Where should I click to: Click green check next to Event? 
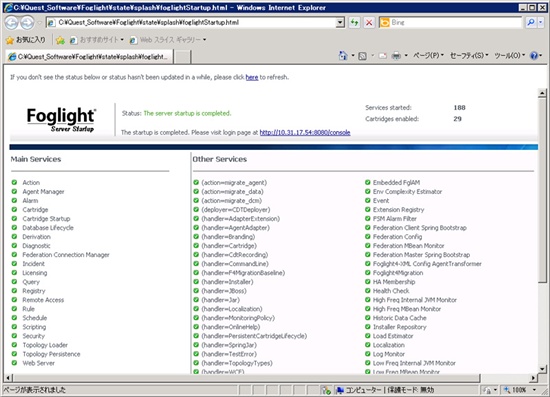[368, 201]
